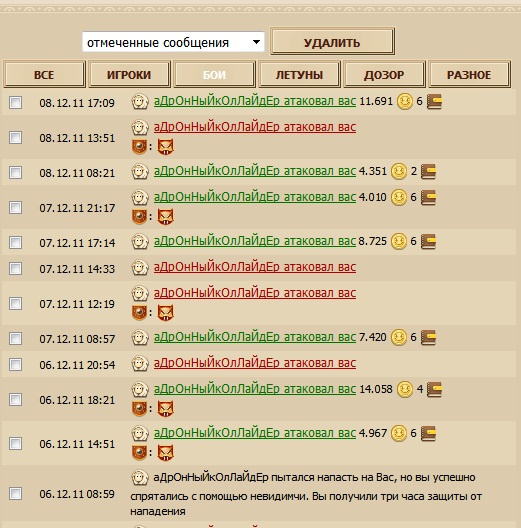Click the shield icon in 08.12.11 13:51 row
521x528 pixels.
[139, 147]
